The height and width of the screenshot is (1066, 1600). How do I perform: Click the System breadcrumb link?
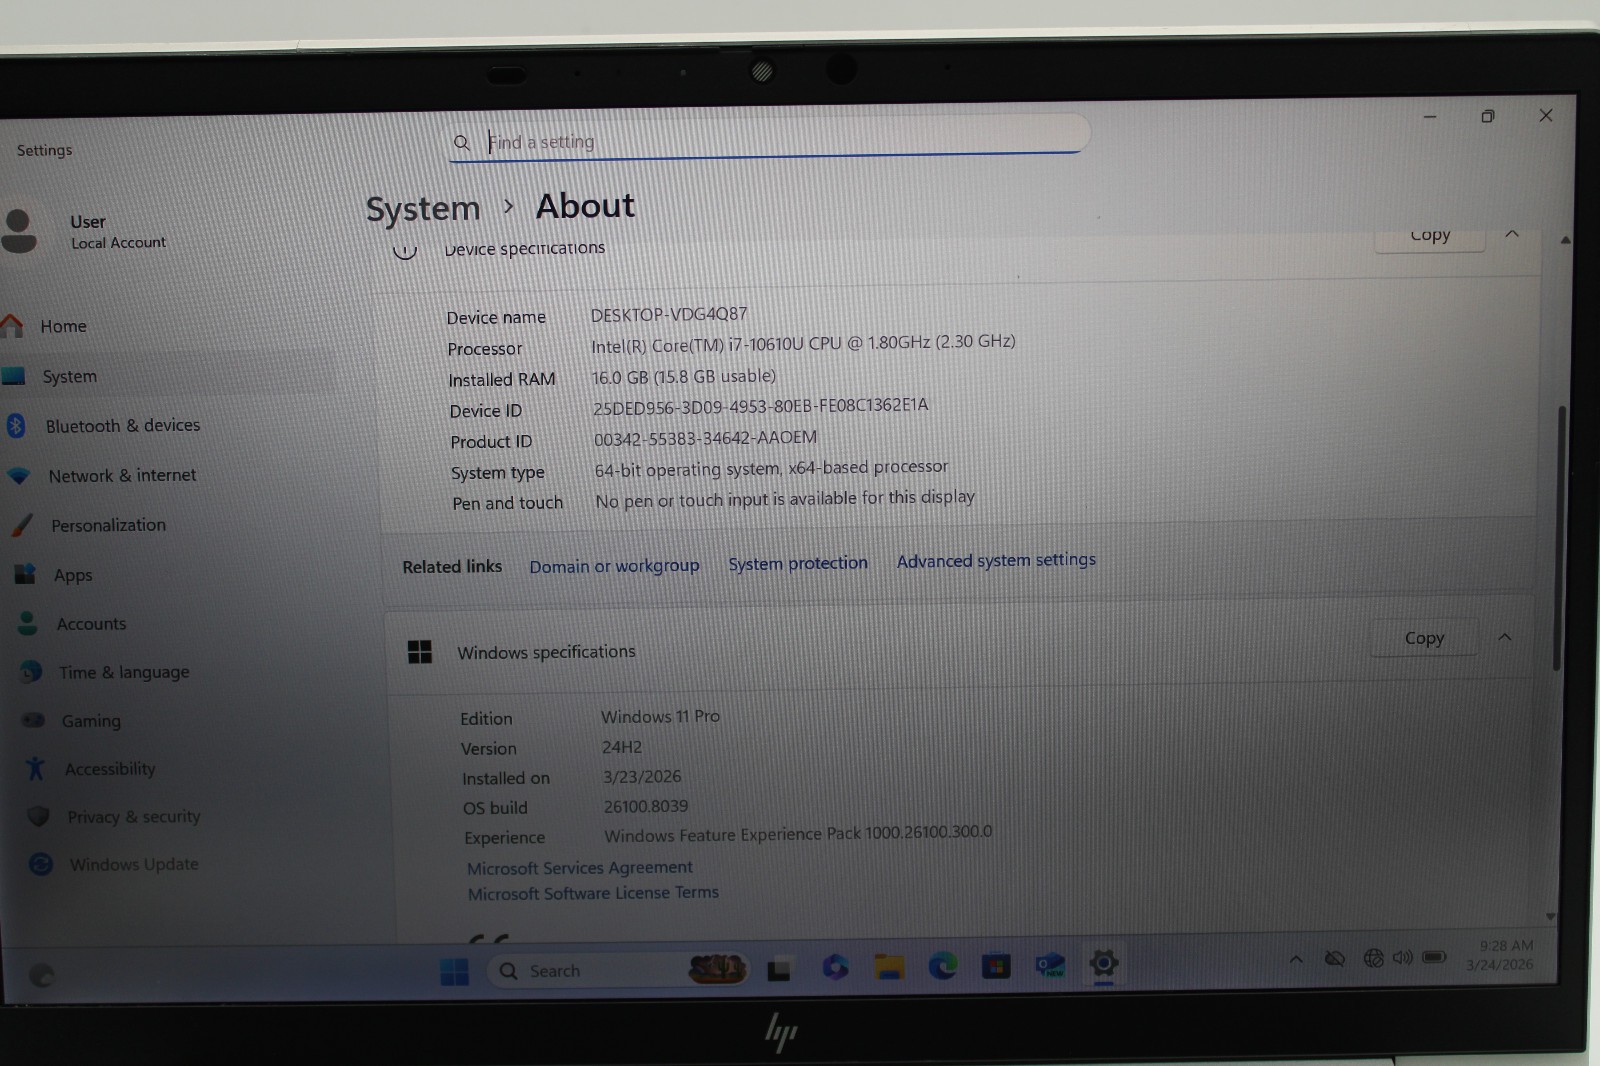point(423,208)
